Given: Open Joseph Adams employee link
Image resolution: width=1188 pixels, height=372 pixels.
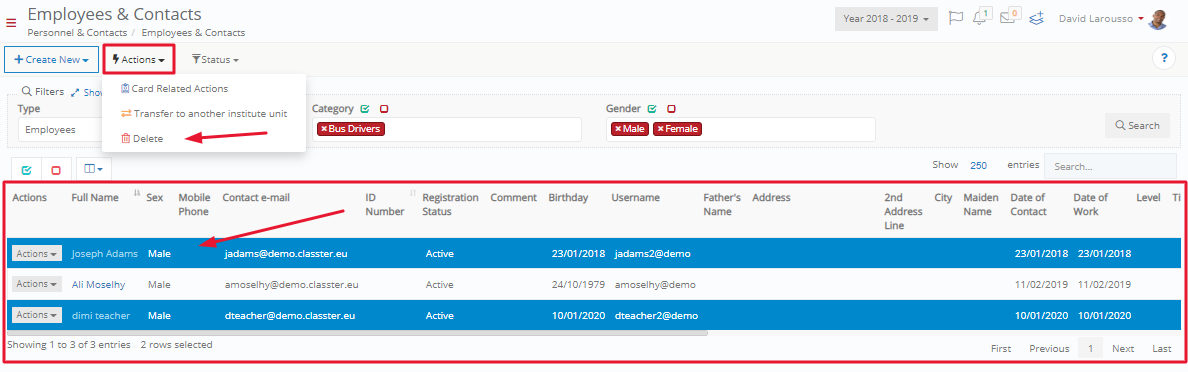Looking at the screenshot, I should 105,254.
